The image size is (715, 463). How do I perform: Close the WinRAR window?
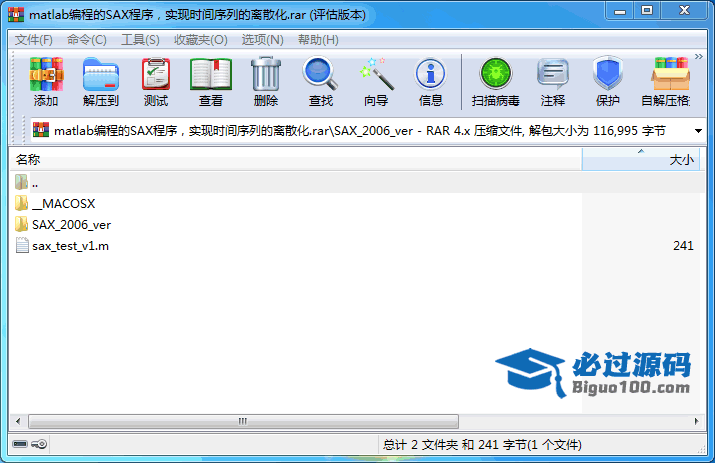[x=684, y=11]
